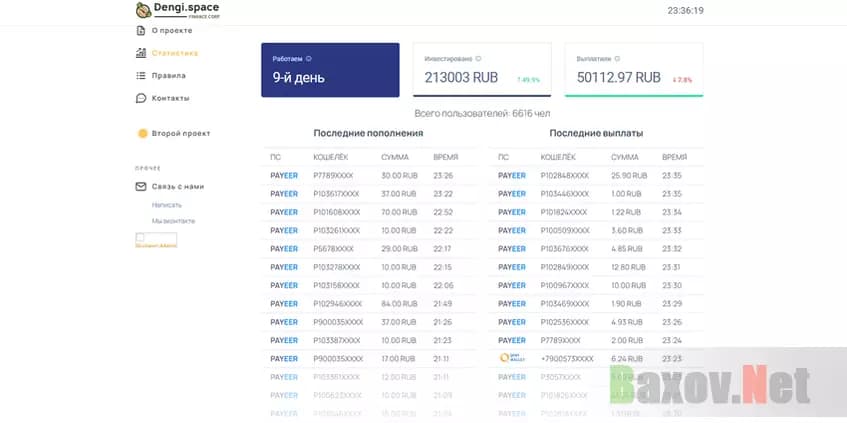Click the clock showing 23:36:19

point(685,10)
